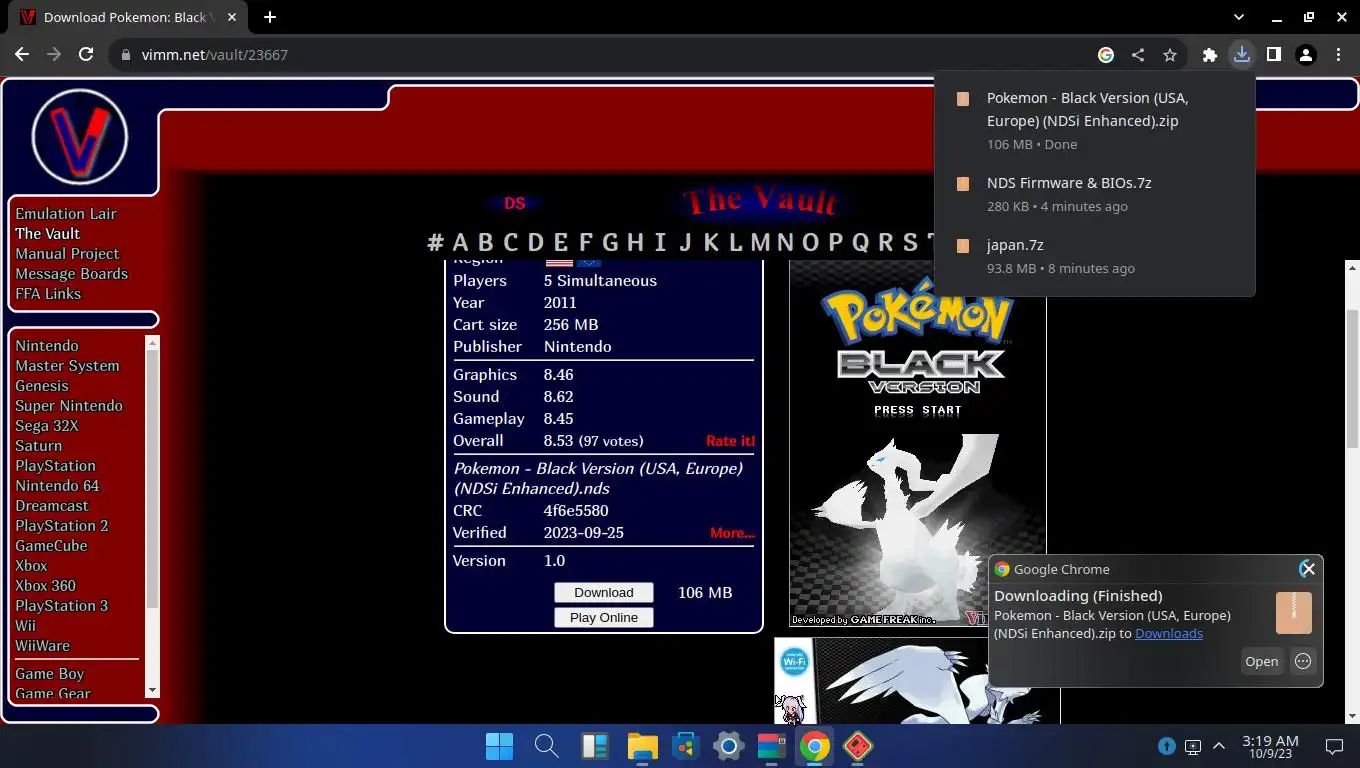Open Chrome's three-dot menu
1360x768 pixels.
(x=1338, y=55)
